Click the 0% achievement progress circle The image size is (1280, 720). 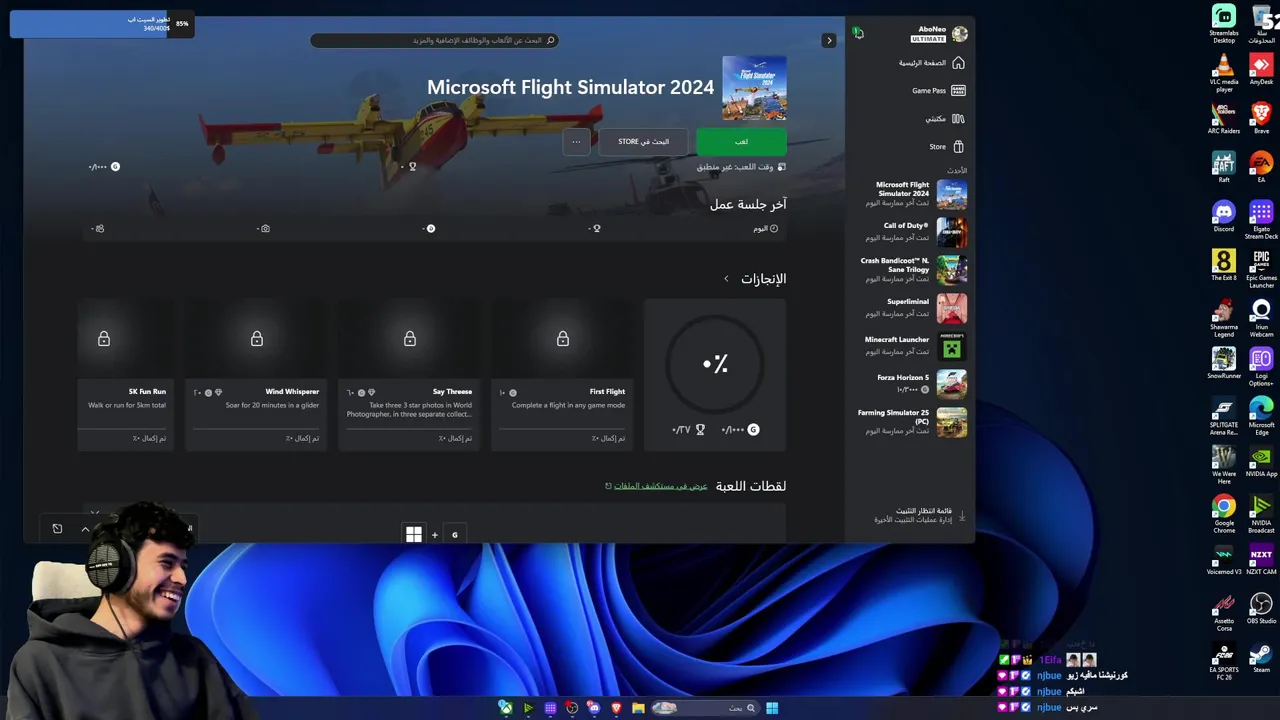coord(715,364)
